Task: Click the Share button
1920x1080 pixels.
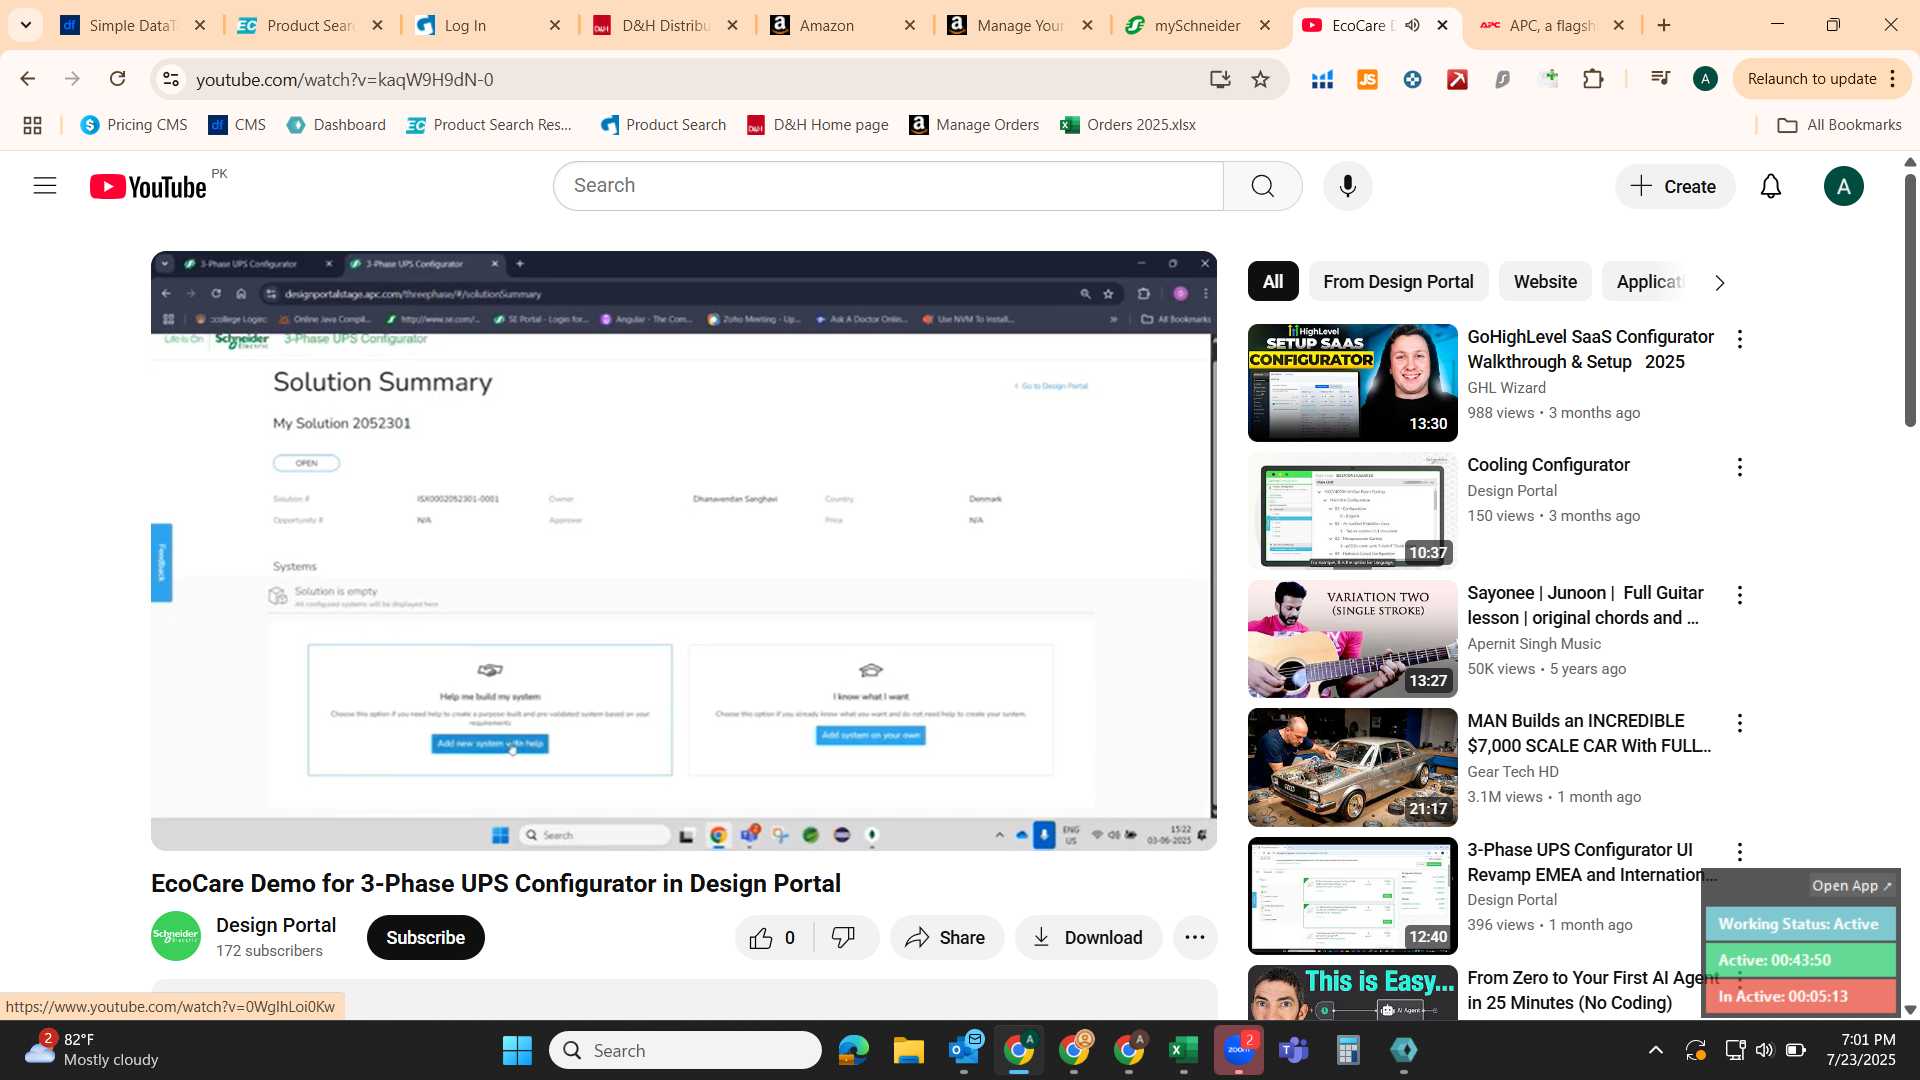Action: point(946,938)
